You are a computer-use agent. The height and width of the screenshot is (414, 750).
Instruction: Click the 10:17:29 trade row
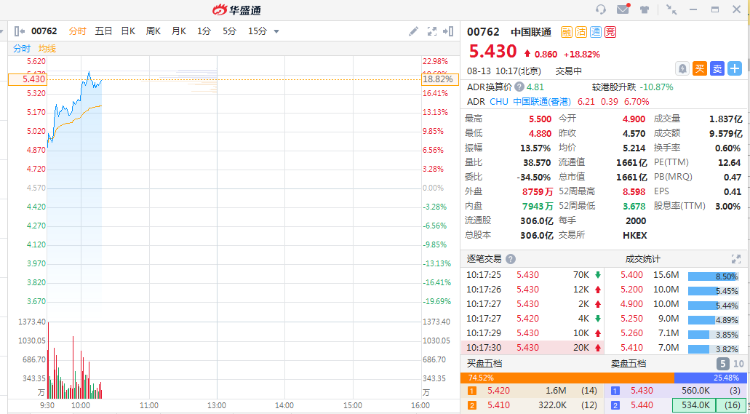(x=532, y=333)
